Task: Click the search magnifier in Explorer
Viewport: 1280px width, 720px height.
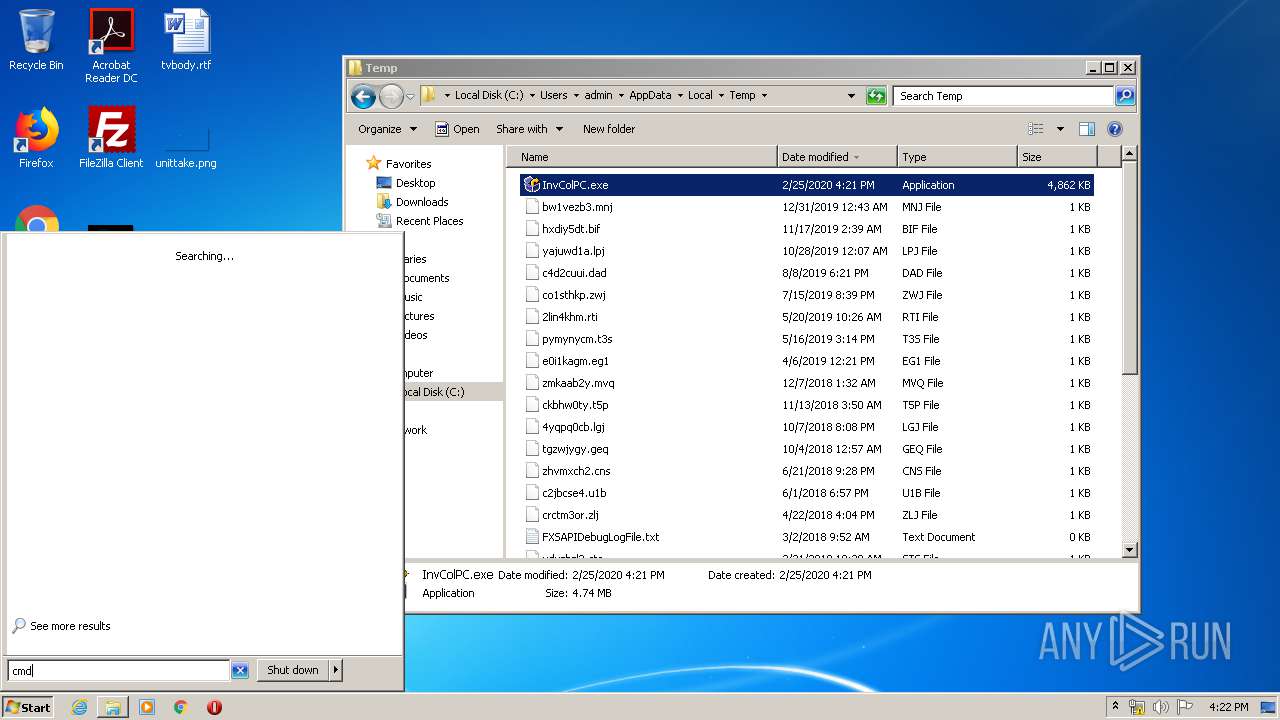Action: pyautogui.click(x=1125, y=96)
